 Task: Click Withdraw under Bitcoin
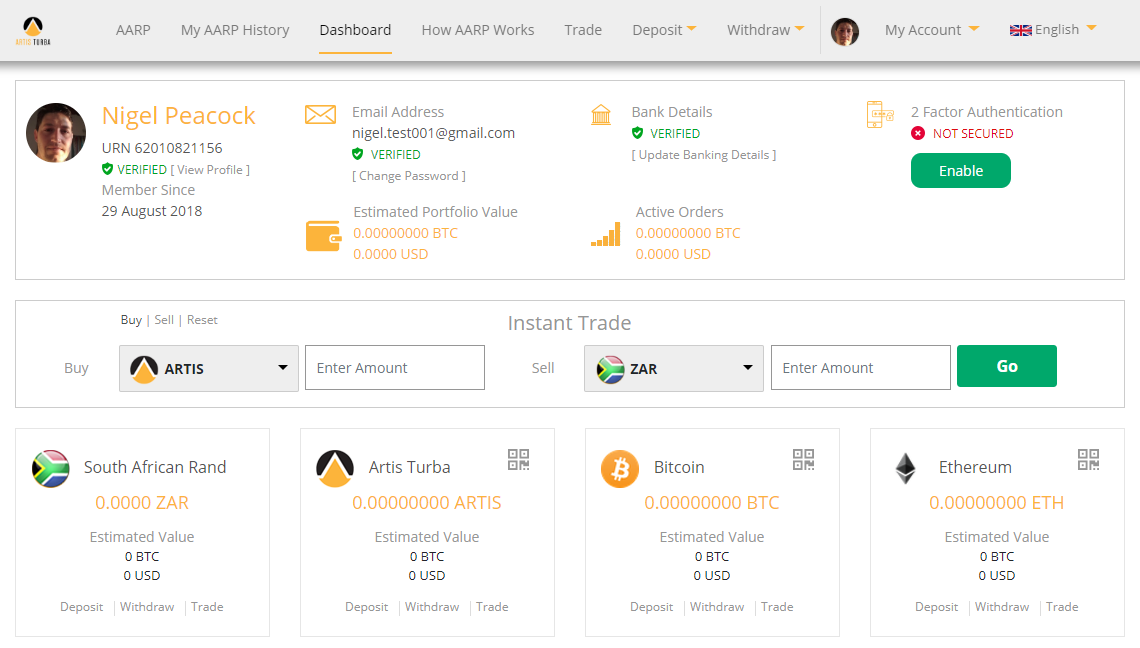click(717, 607)
